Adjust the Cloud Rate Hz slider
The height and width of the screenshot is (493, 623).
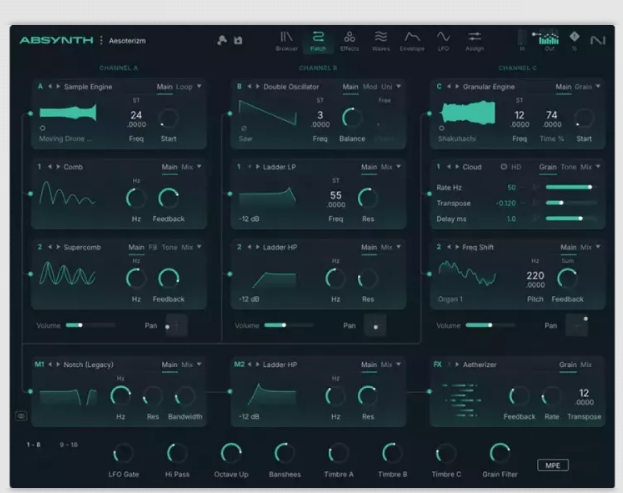pos(571,187)
